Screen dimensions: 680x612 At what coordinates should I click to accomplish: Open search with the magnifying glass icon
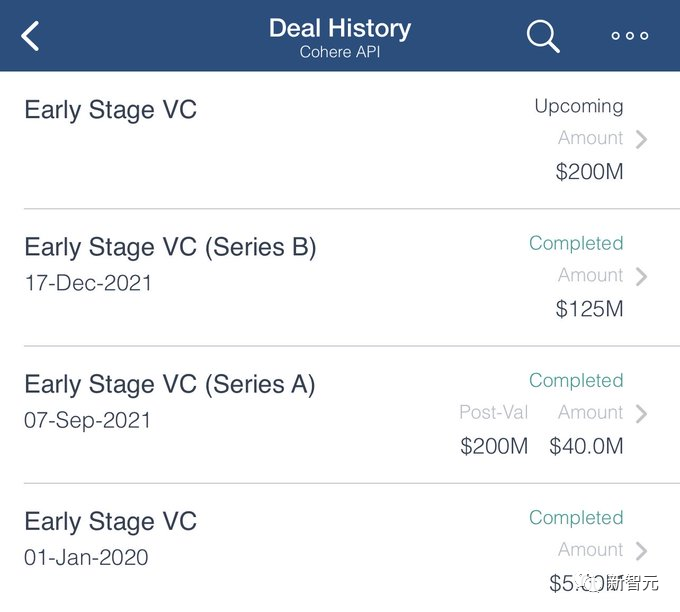(543, 36)
